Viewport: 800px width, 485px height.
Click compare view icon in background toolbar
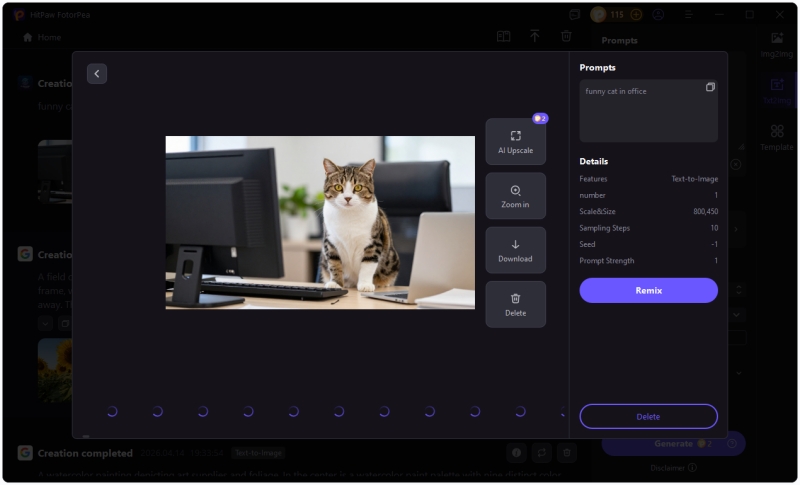[x=504, y=36]
